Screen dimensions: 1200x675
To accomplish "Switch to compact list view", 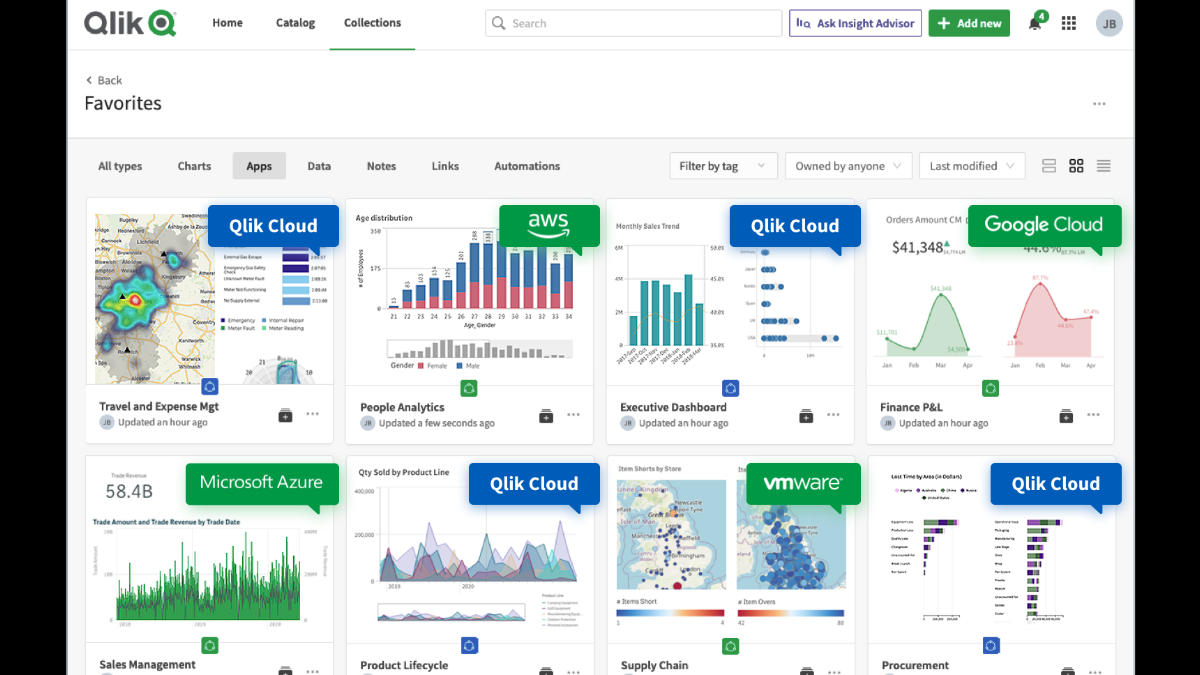I will click(1103, 166).
